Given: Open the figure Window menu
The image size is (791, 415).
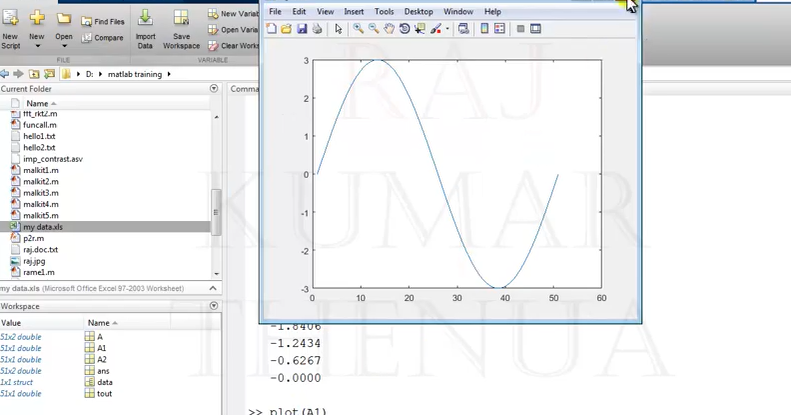Looking at the screenshot, I should tap(458, 11).
